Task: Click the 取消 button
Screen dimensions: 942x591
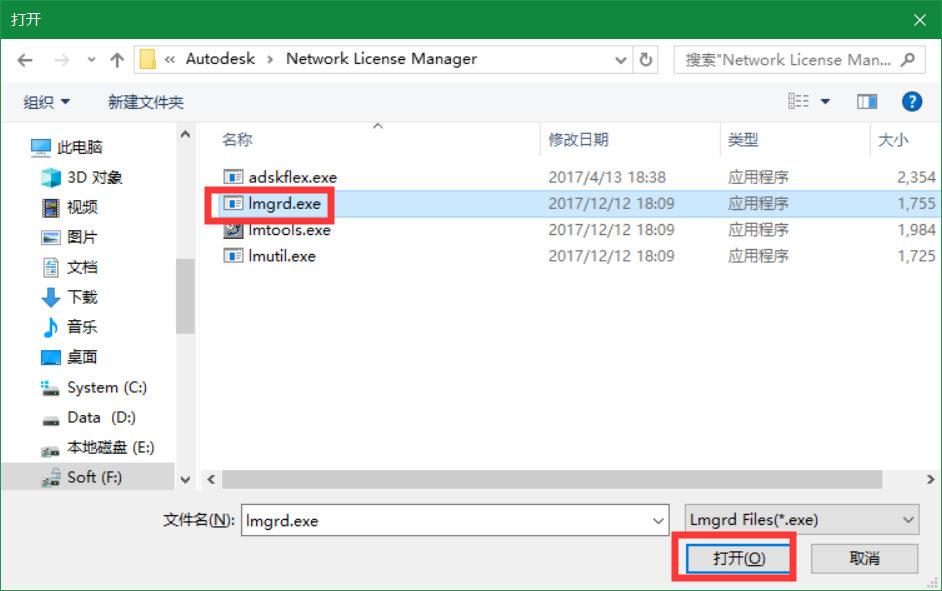Action: pyautogui.click(x=865, y=559)
